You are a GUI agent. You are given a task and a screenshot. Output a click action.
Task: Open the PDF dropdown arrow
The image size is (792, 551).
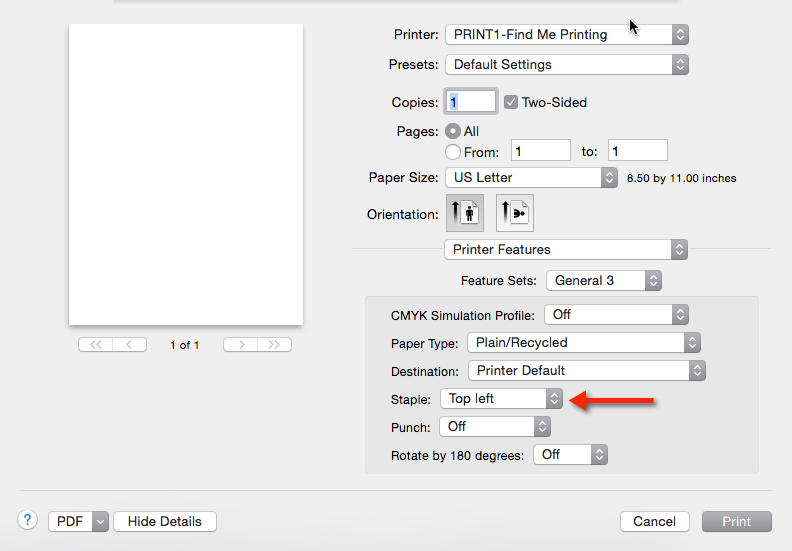click(99, 521)
